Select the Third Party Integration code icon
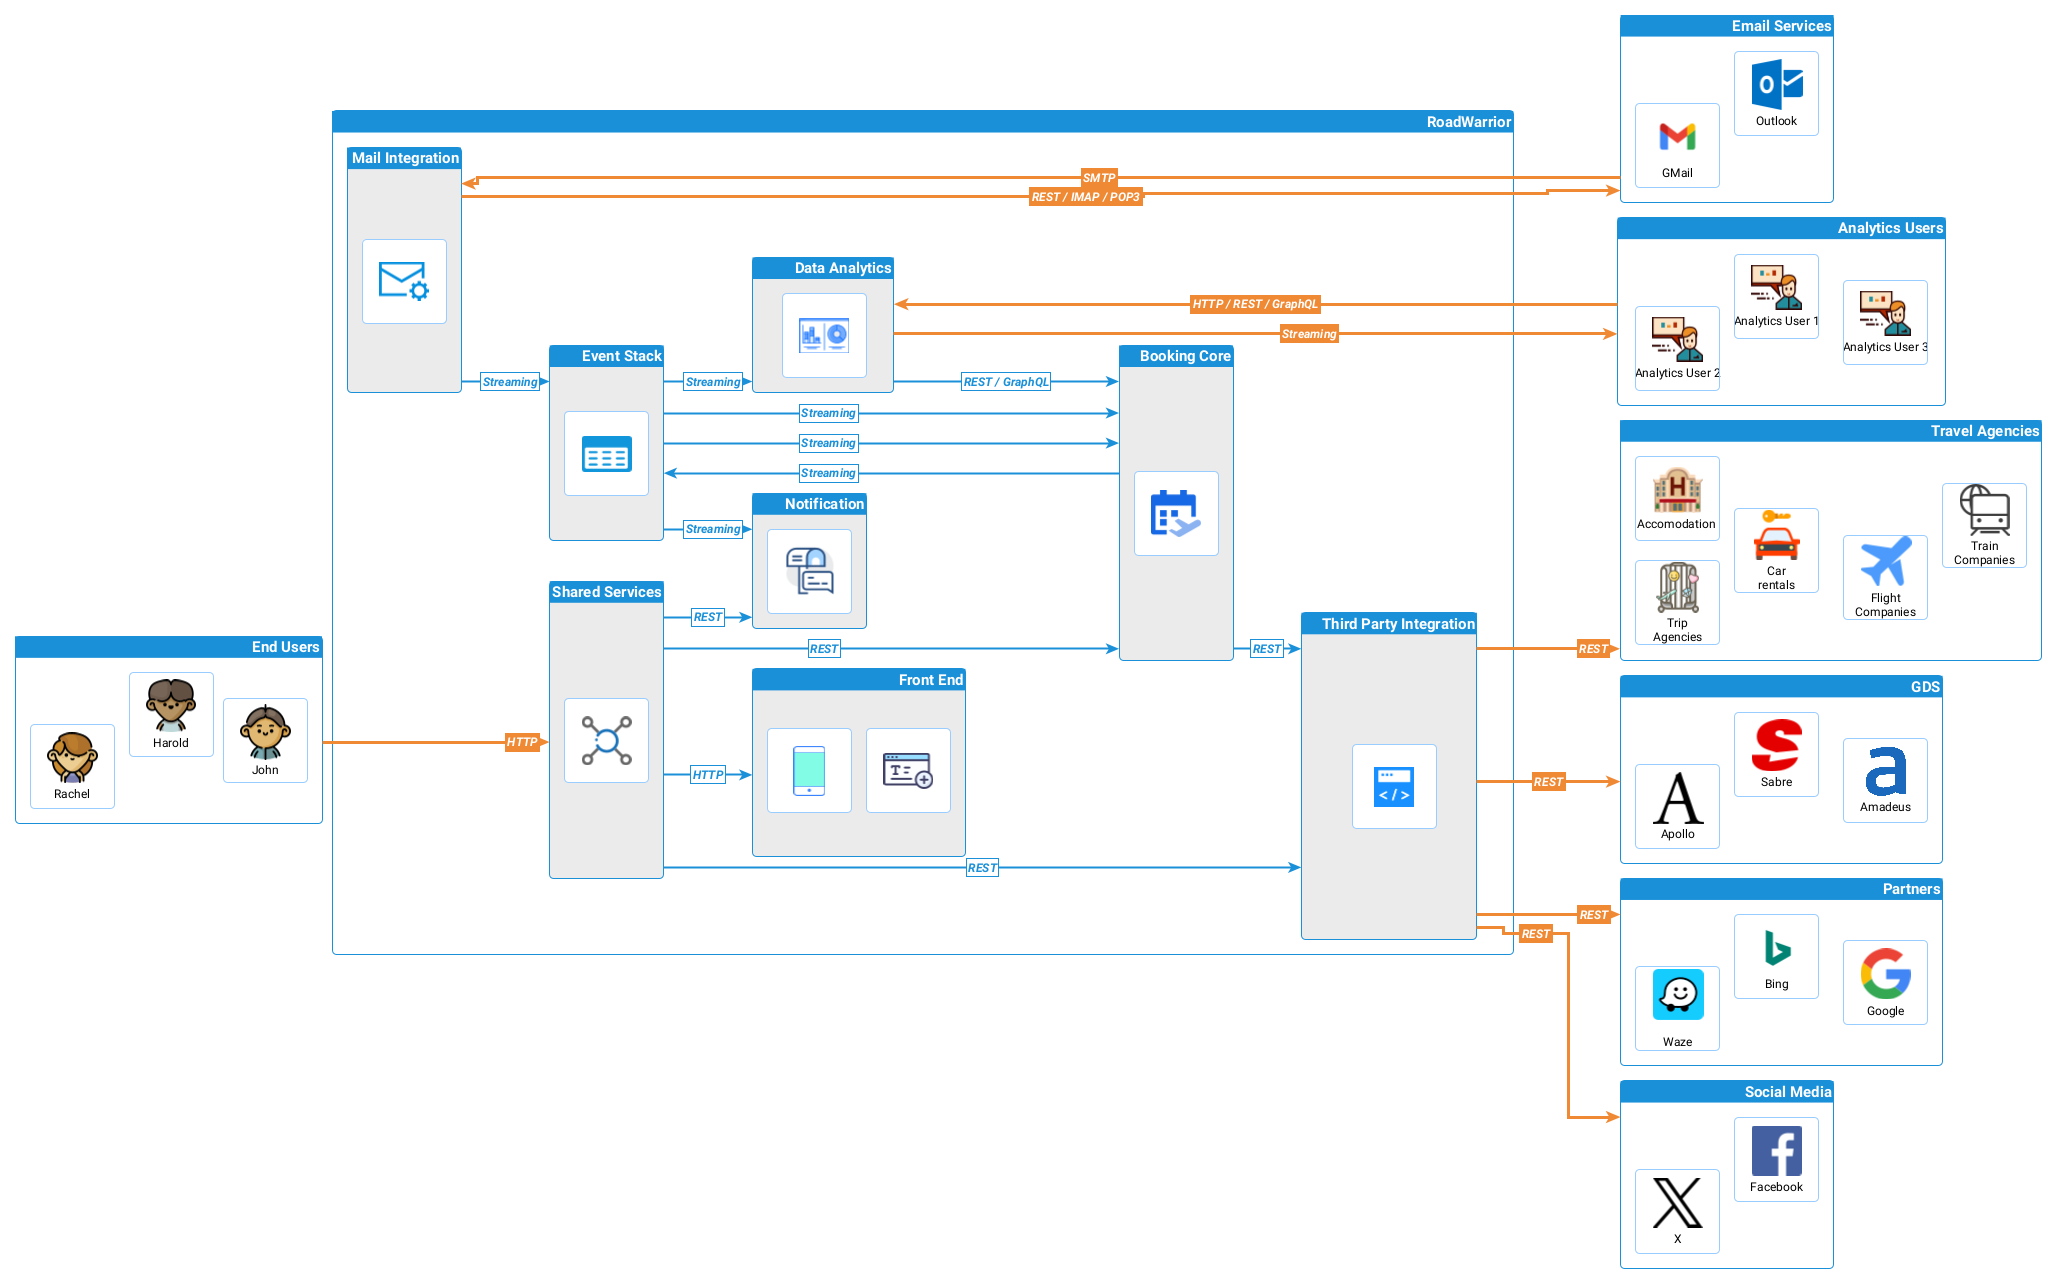This screenshot has height=1284, width=2057. tap(1394, 786)
